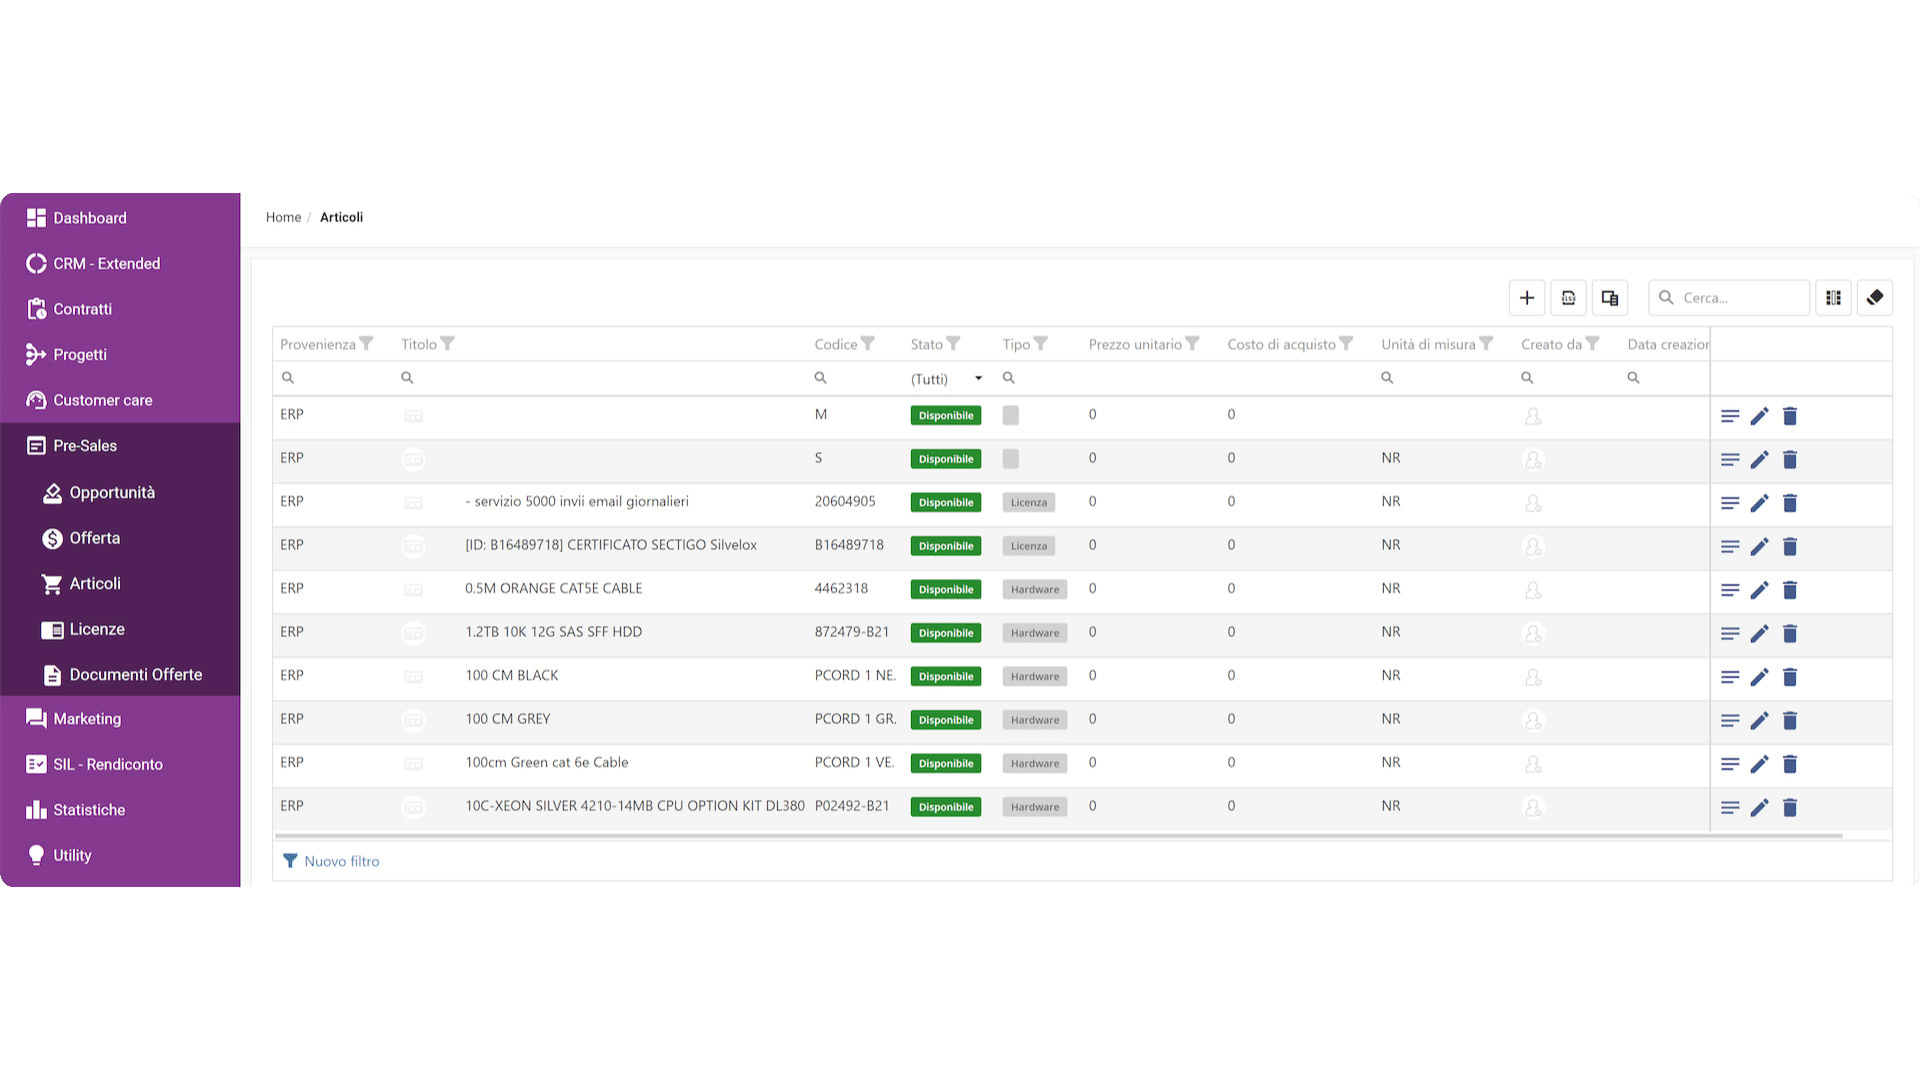
Task: Open Documenti Offerte menu item
Action: [x=120, y=675]
